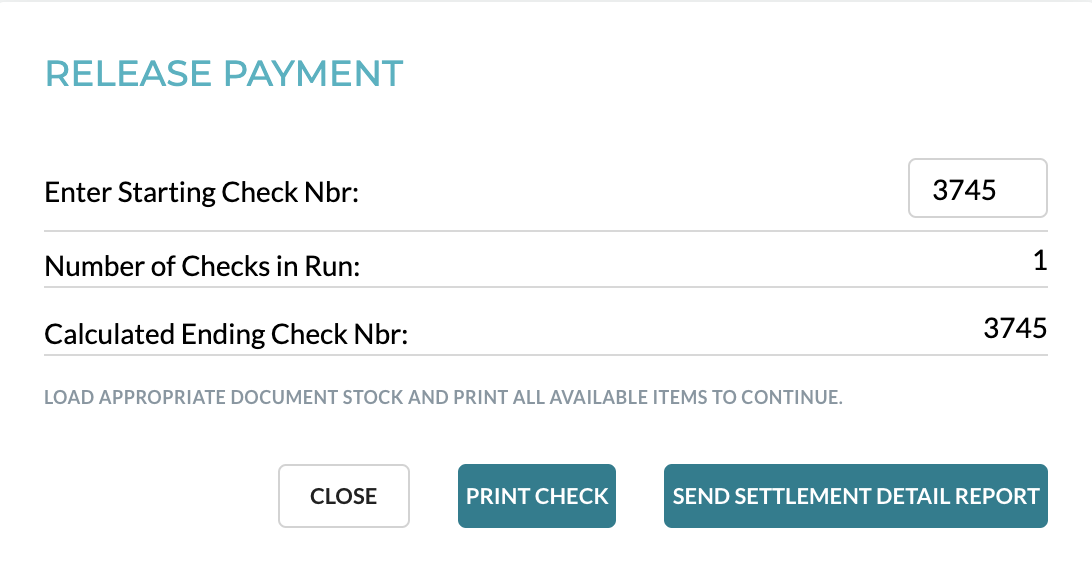Click the ending check number value

pos(1015,328)
